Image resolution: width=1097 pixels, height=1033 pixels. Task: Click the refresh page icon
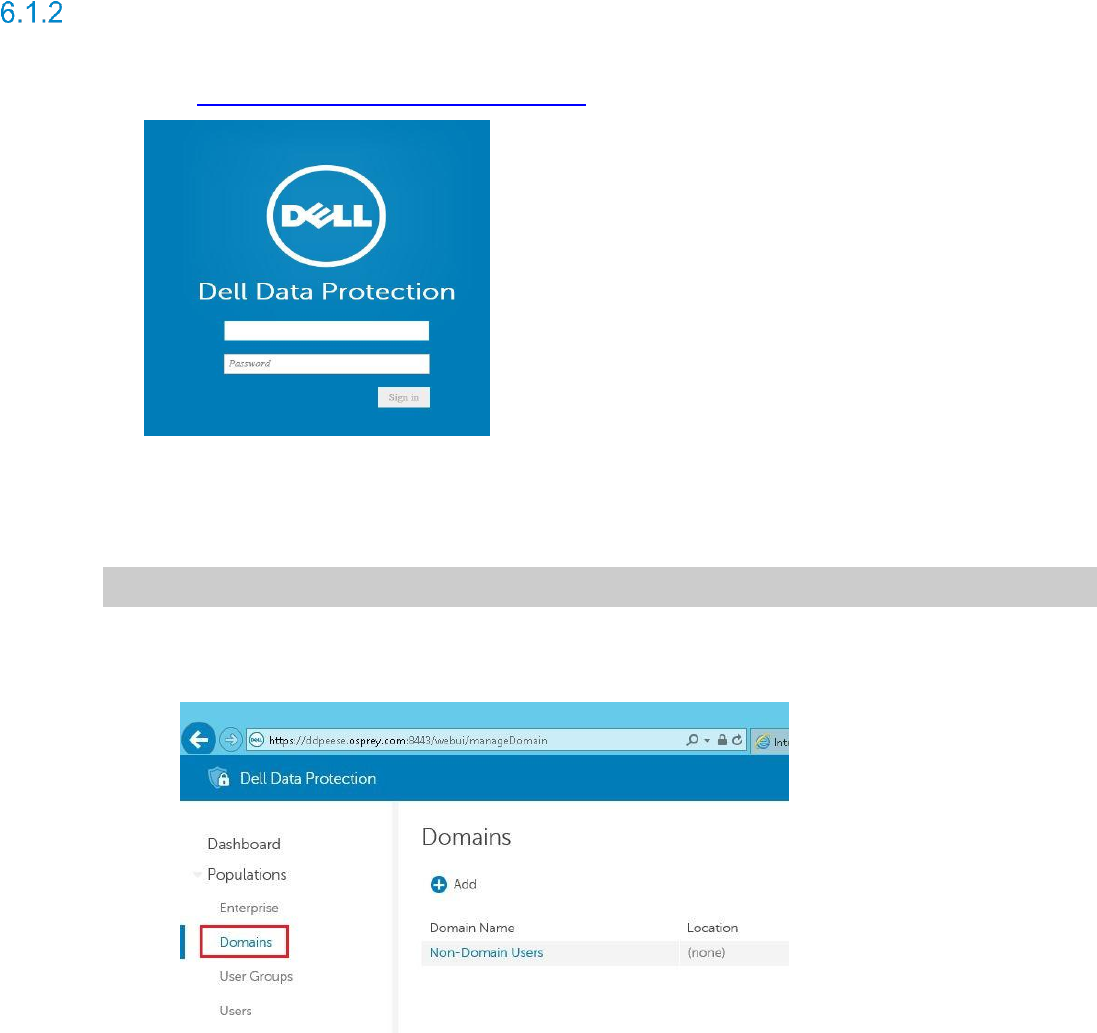tap(737, 739)
